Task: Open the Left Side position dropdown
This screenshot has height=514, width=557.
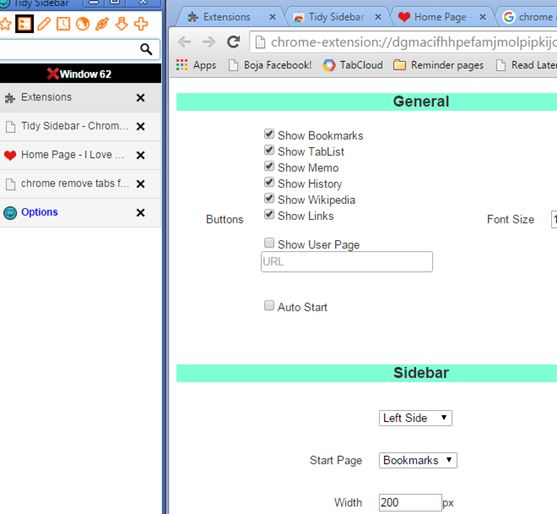Action: pos(415,418)
